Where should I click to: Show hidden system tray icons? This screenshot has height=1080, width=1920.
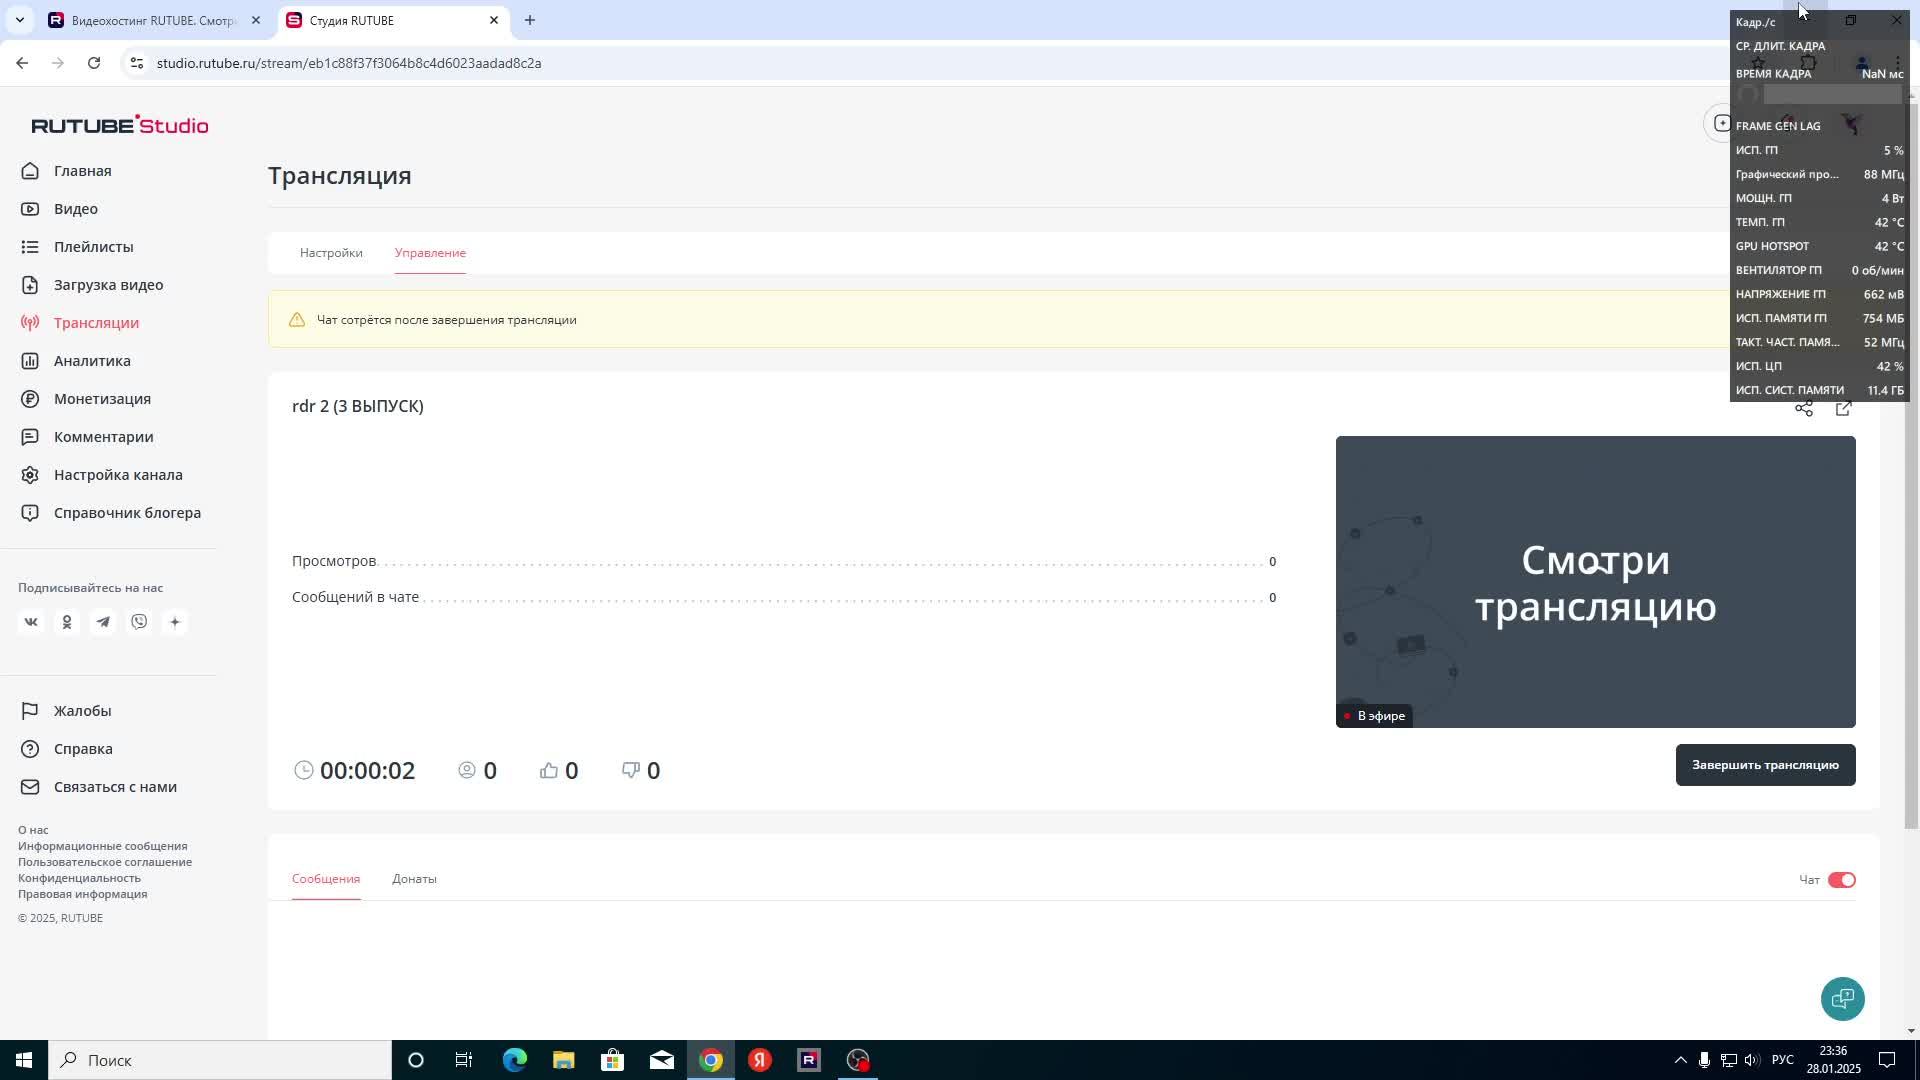click(1680, 1060)
